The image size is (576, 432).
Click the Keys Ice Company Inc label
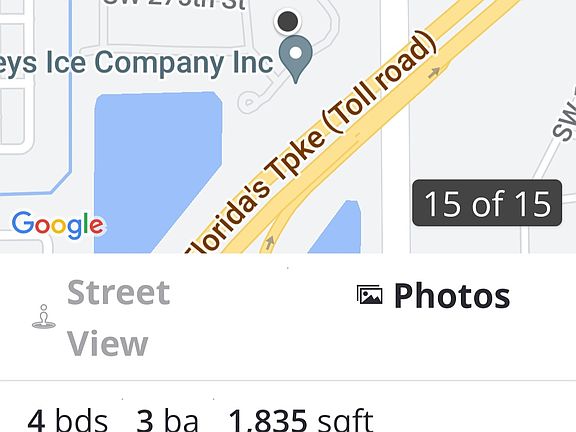click(136, 64)
